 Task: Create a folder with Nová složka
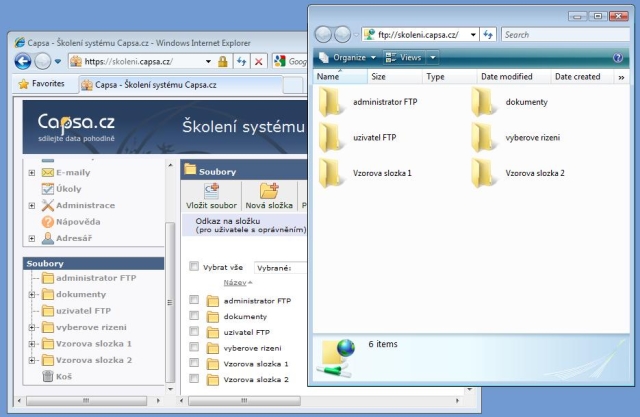[269, 196]
